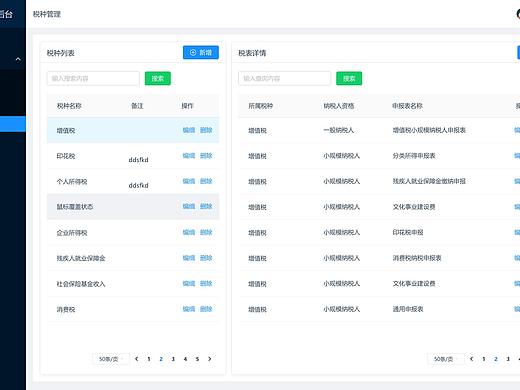The image size is (520, 390).
Task: Click the 税种管理 page title
Action: [47, 14]
